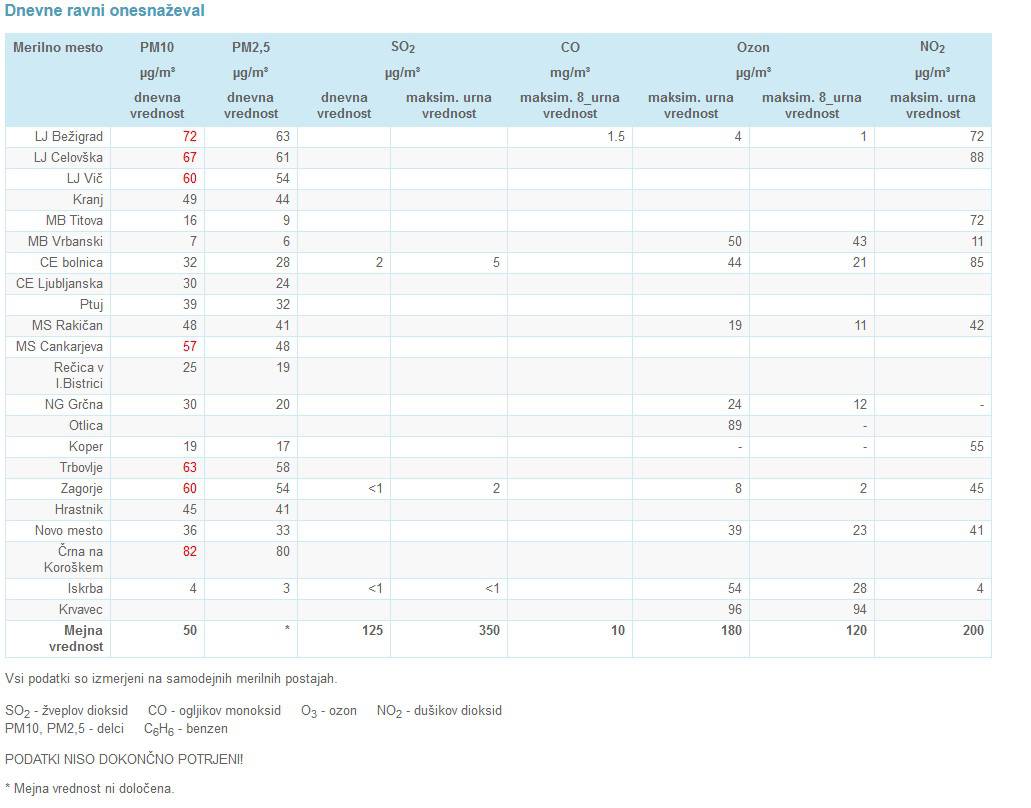The width and height of the screenshot is (1031, 808).
Task: Click the SO₂ column header
Action: pyautogui.click(x=402, y=47)
